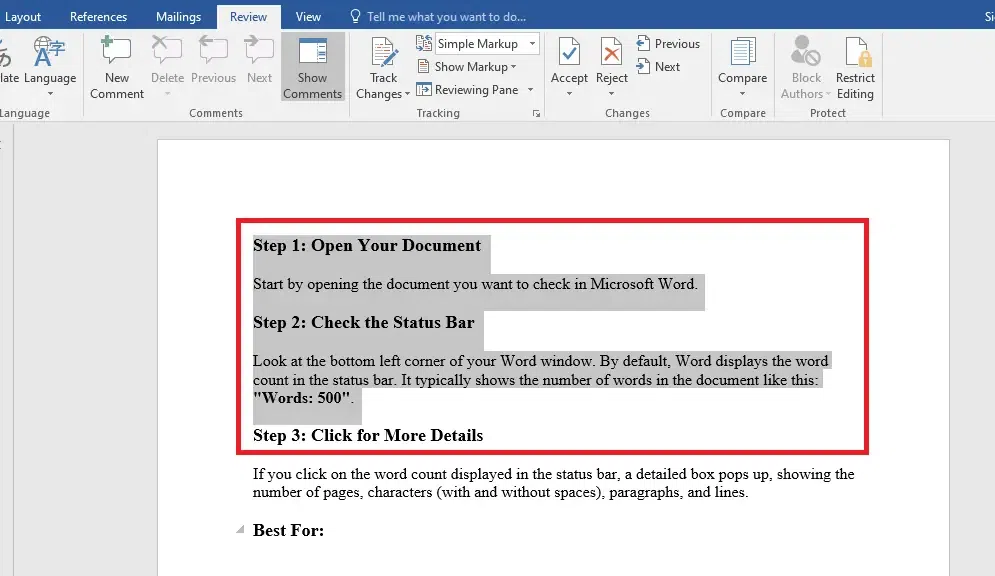995x576 pixels.
Task: Click the 'Best For:' heading text
Action: [x=288, y=530]
